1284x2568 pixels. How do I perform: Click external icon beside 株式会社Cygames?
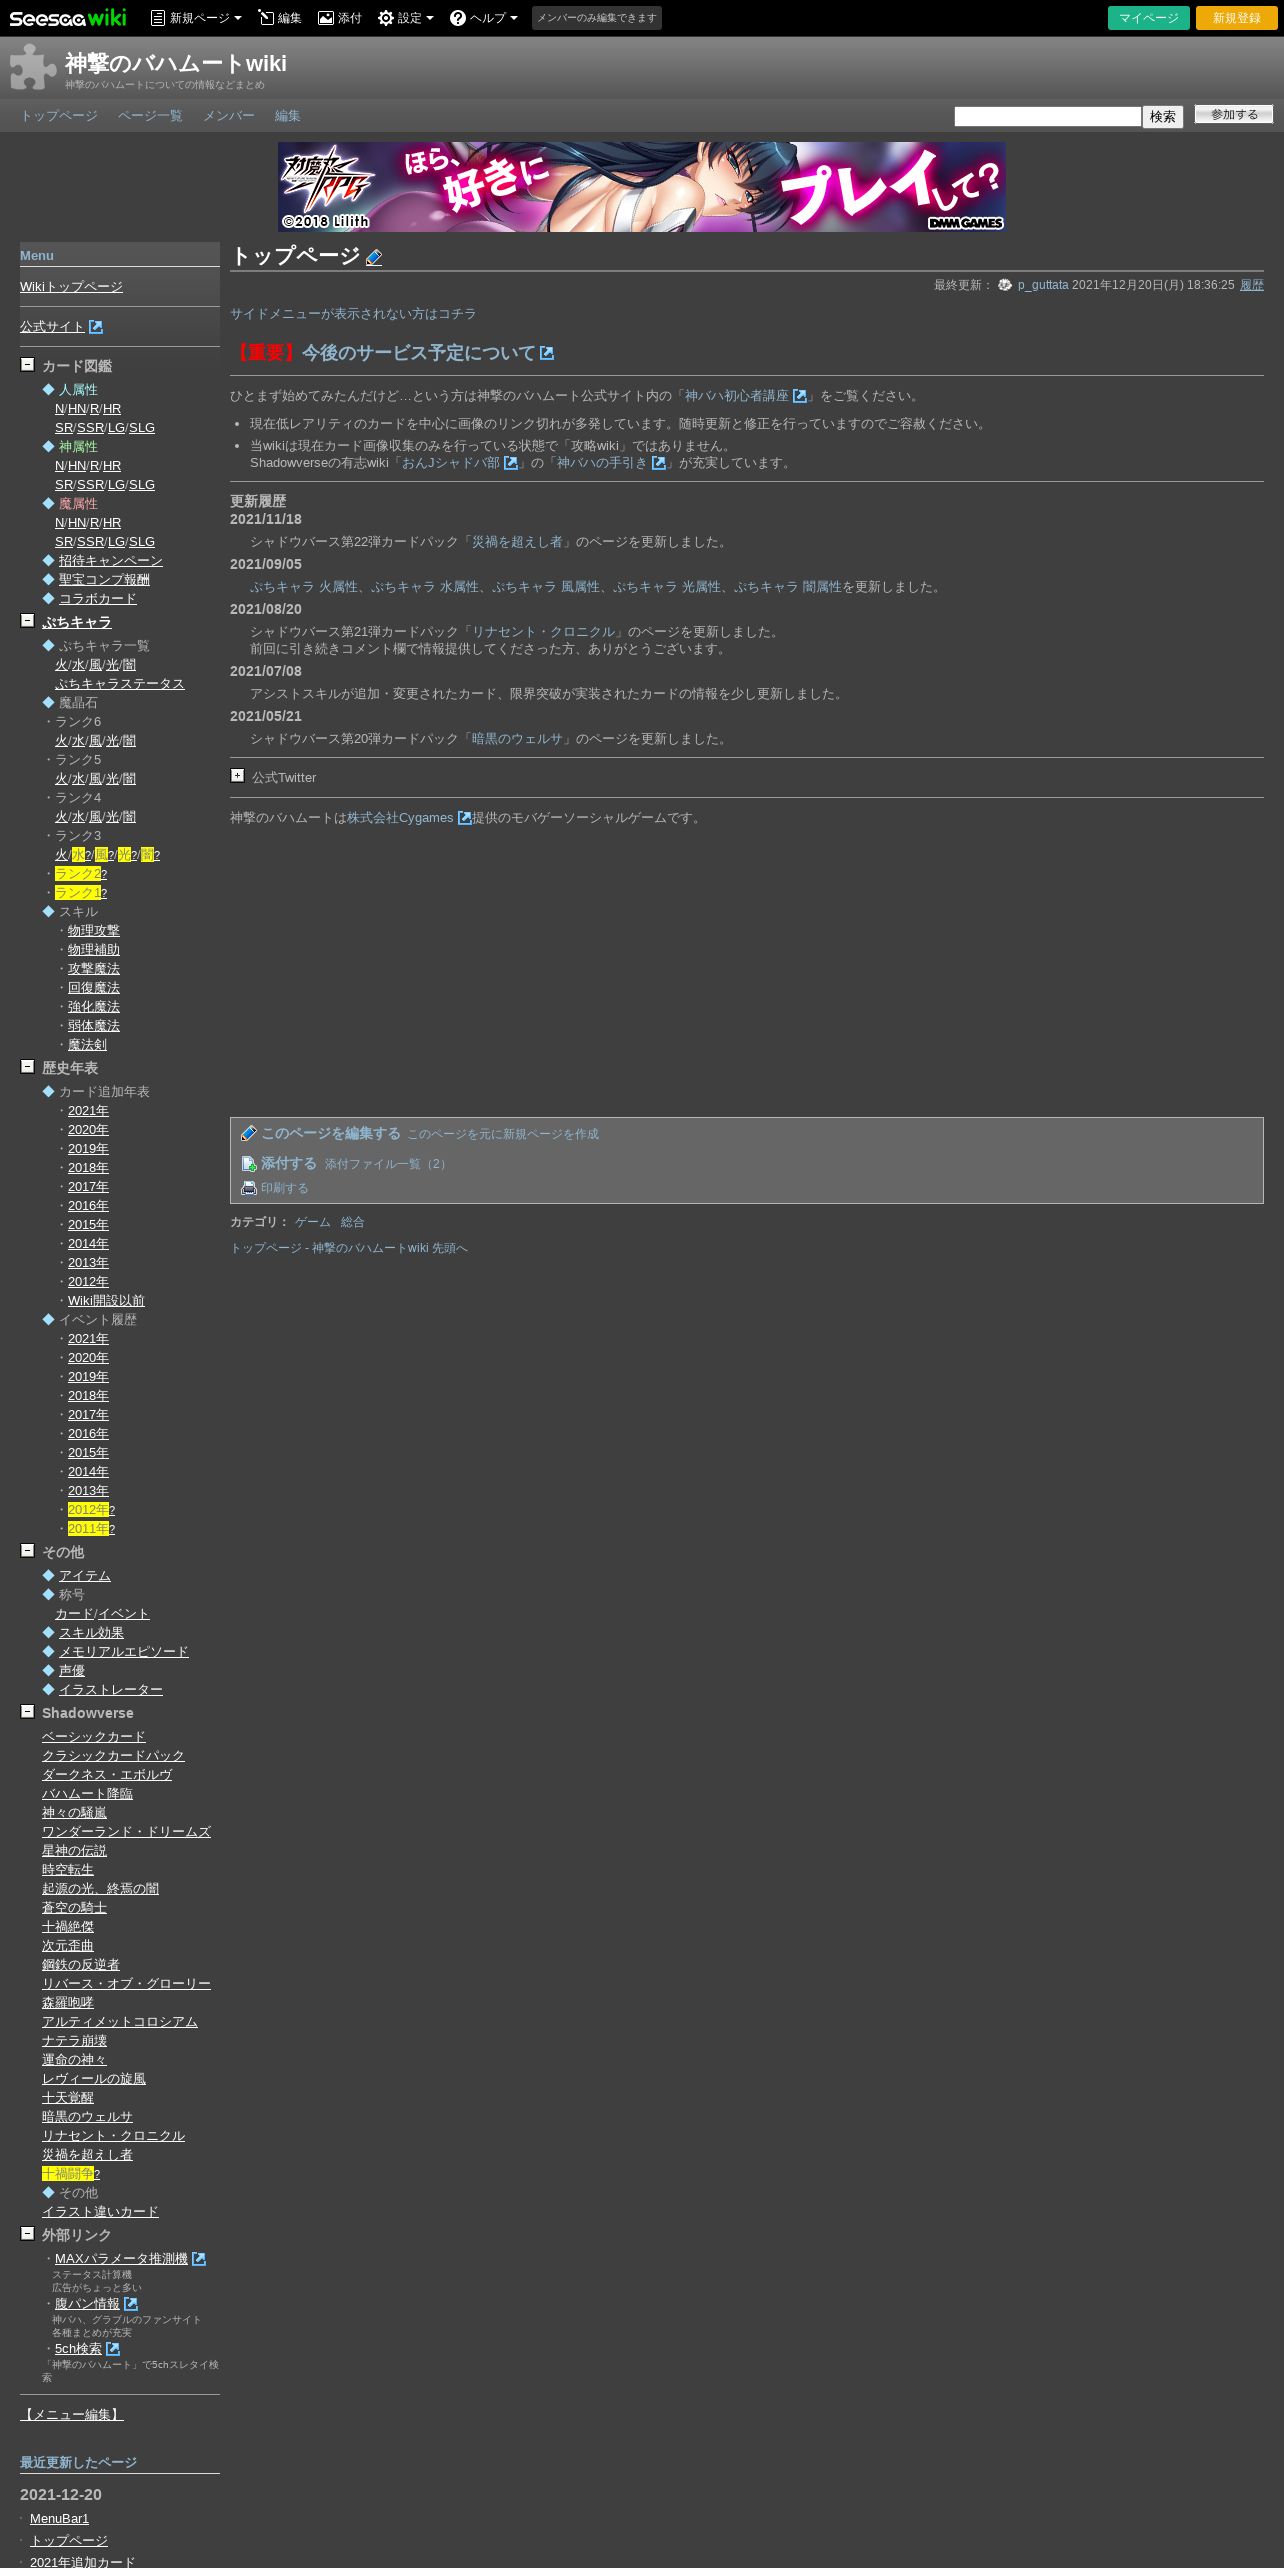click(464, 818)
